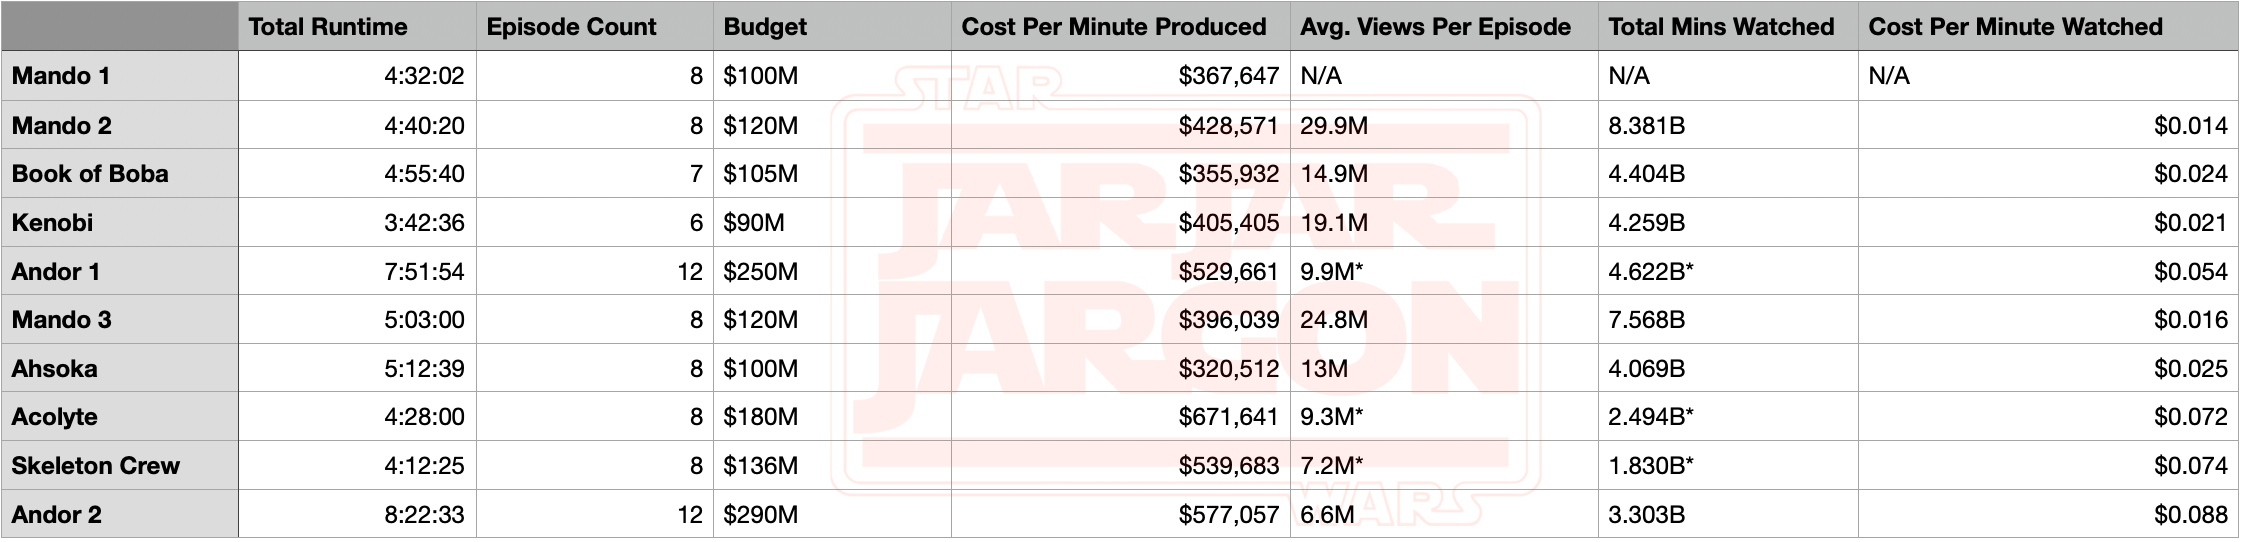Click the Acolyte budget cell $180M
This screenshot has width=2242, height=542.
pos(761,417)
